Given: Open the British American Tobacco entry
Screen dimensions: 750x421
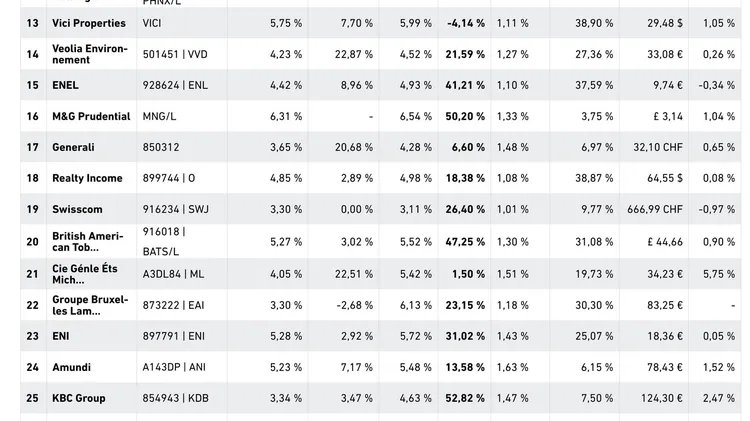Looking at the screenshot, I should click(88, 241).
